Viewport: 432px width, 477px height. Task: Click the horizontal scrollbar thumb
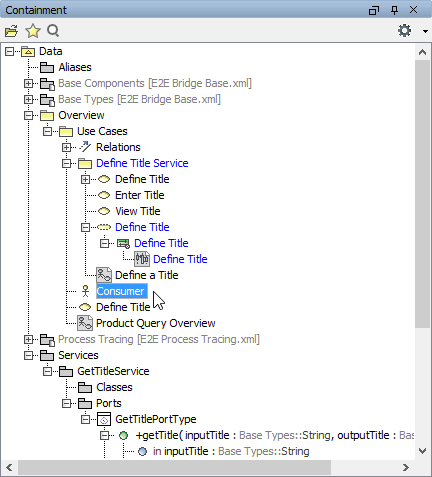pos(174,468)
